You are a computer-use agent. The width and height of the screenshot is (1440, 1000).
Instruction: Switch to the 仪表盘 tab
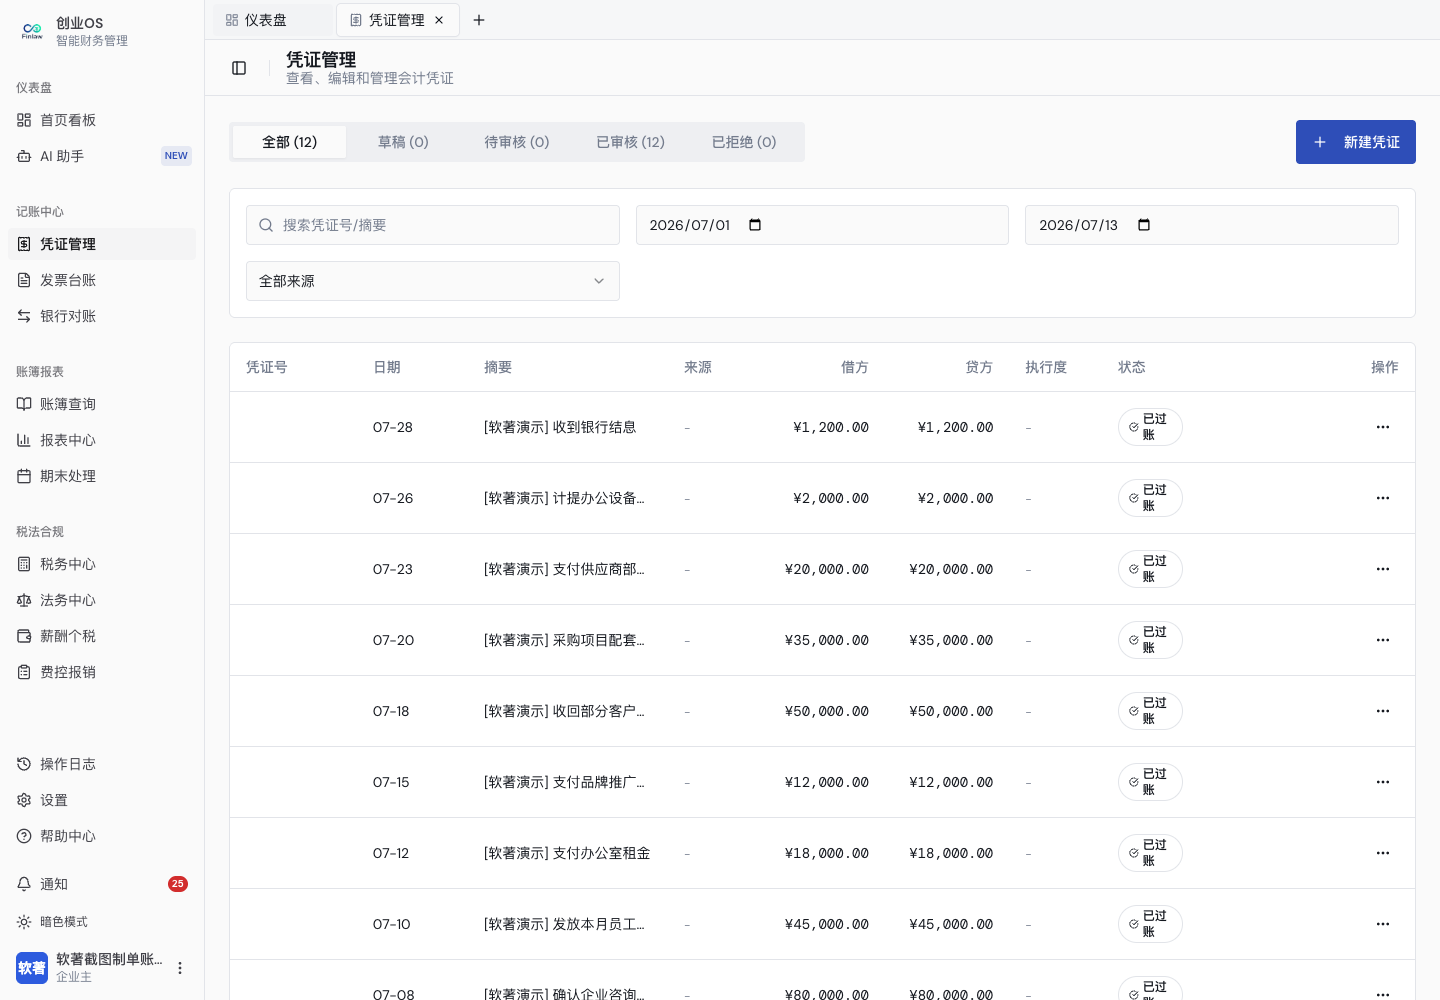click(x=272, y=20)
